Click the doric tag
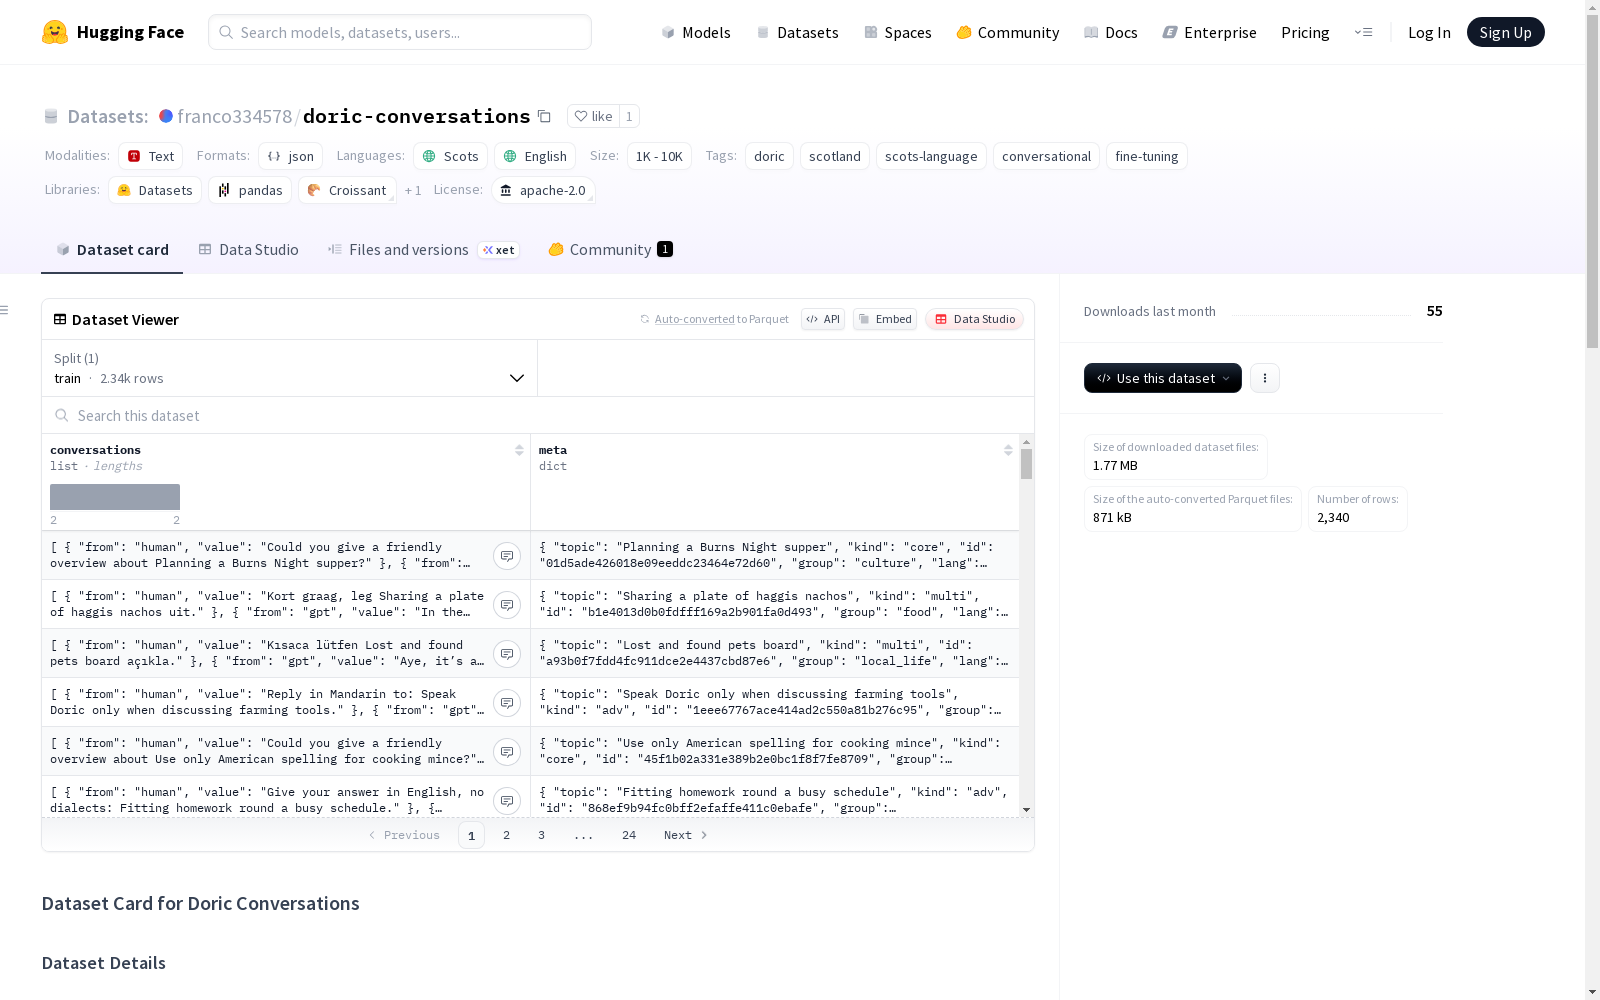The width and height of the screenshot is (1600, 1000). coord(769,156)
